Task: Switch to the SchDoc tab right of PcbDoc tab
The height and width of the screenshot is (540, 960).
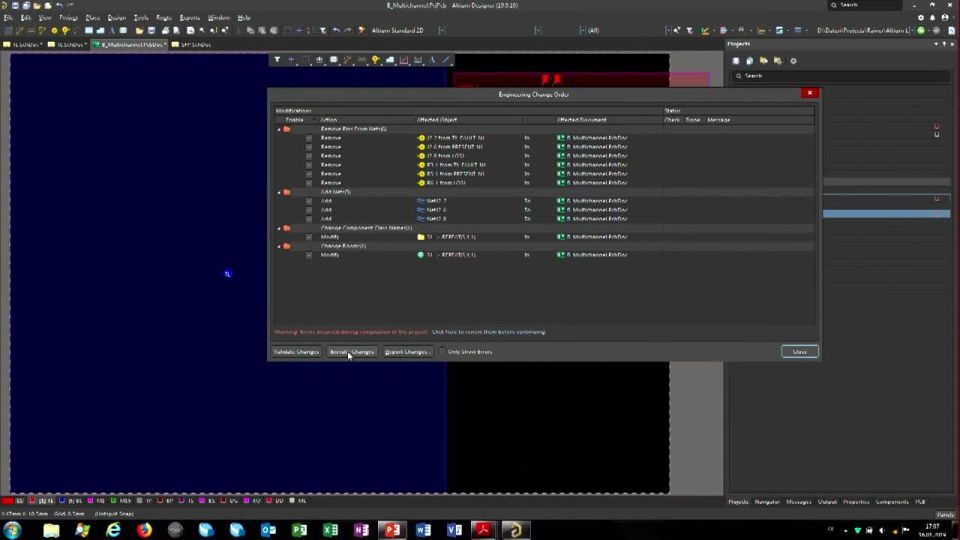Action: (x=192, y=45)
